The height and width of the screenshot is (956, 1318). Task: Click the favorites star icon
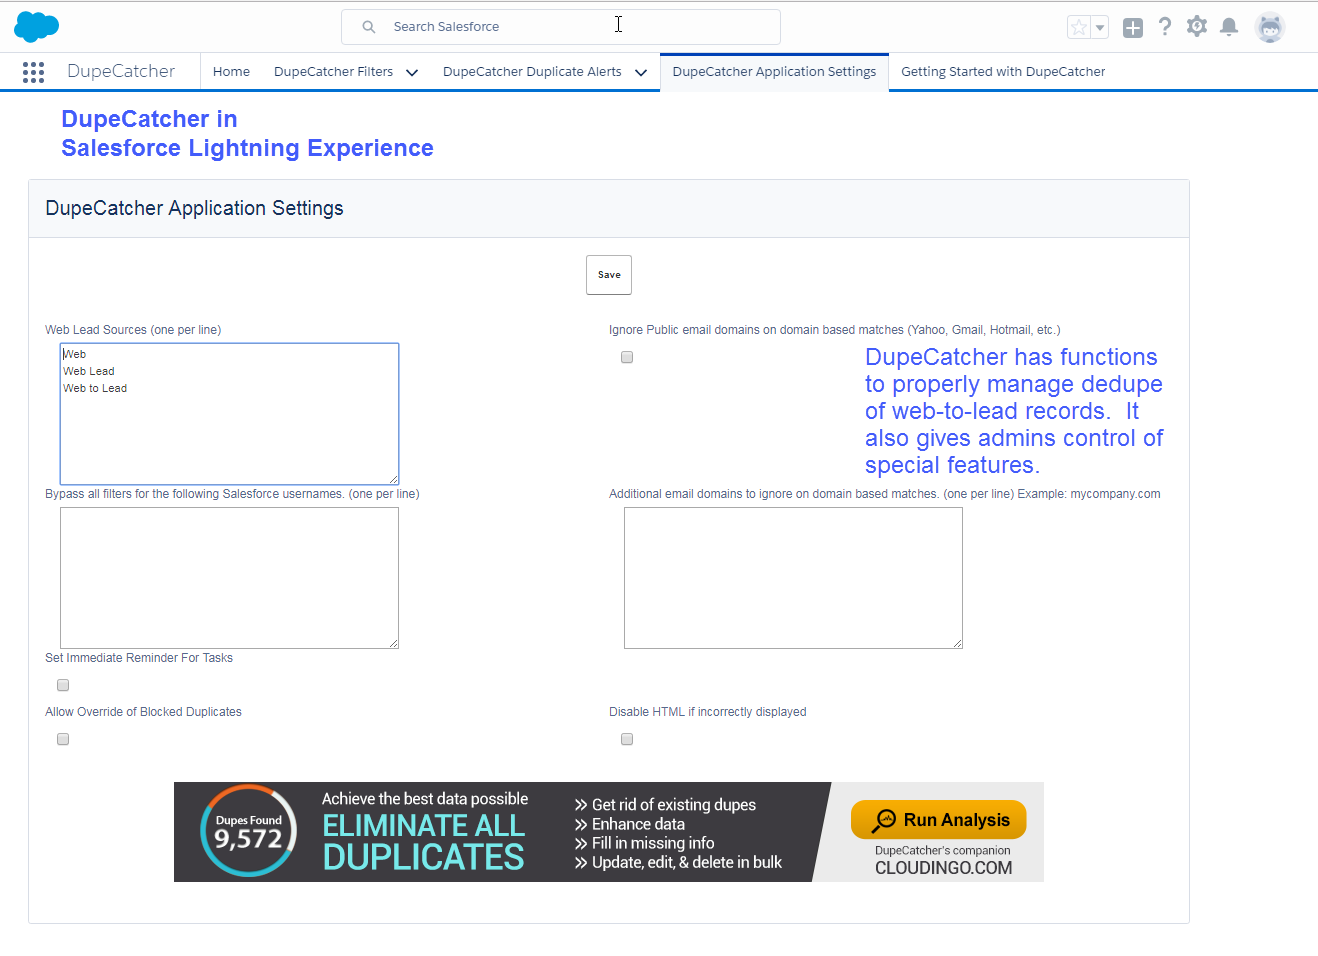point(1079,28)
